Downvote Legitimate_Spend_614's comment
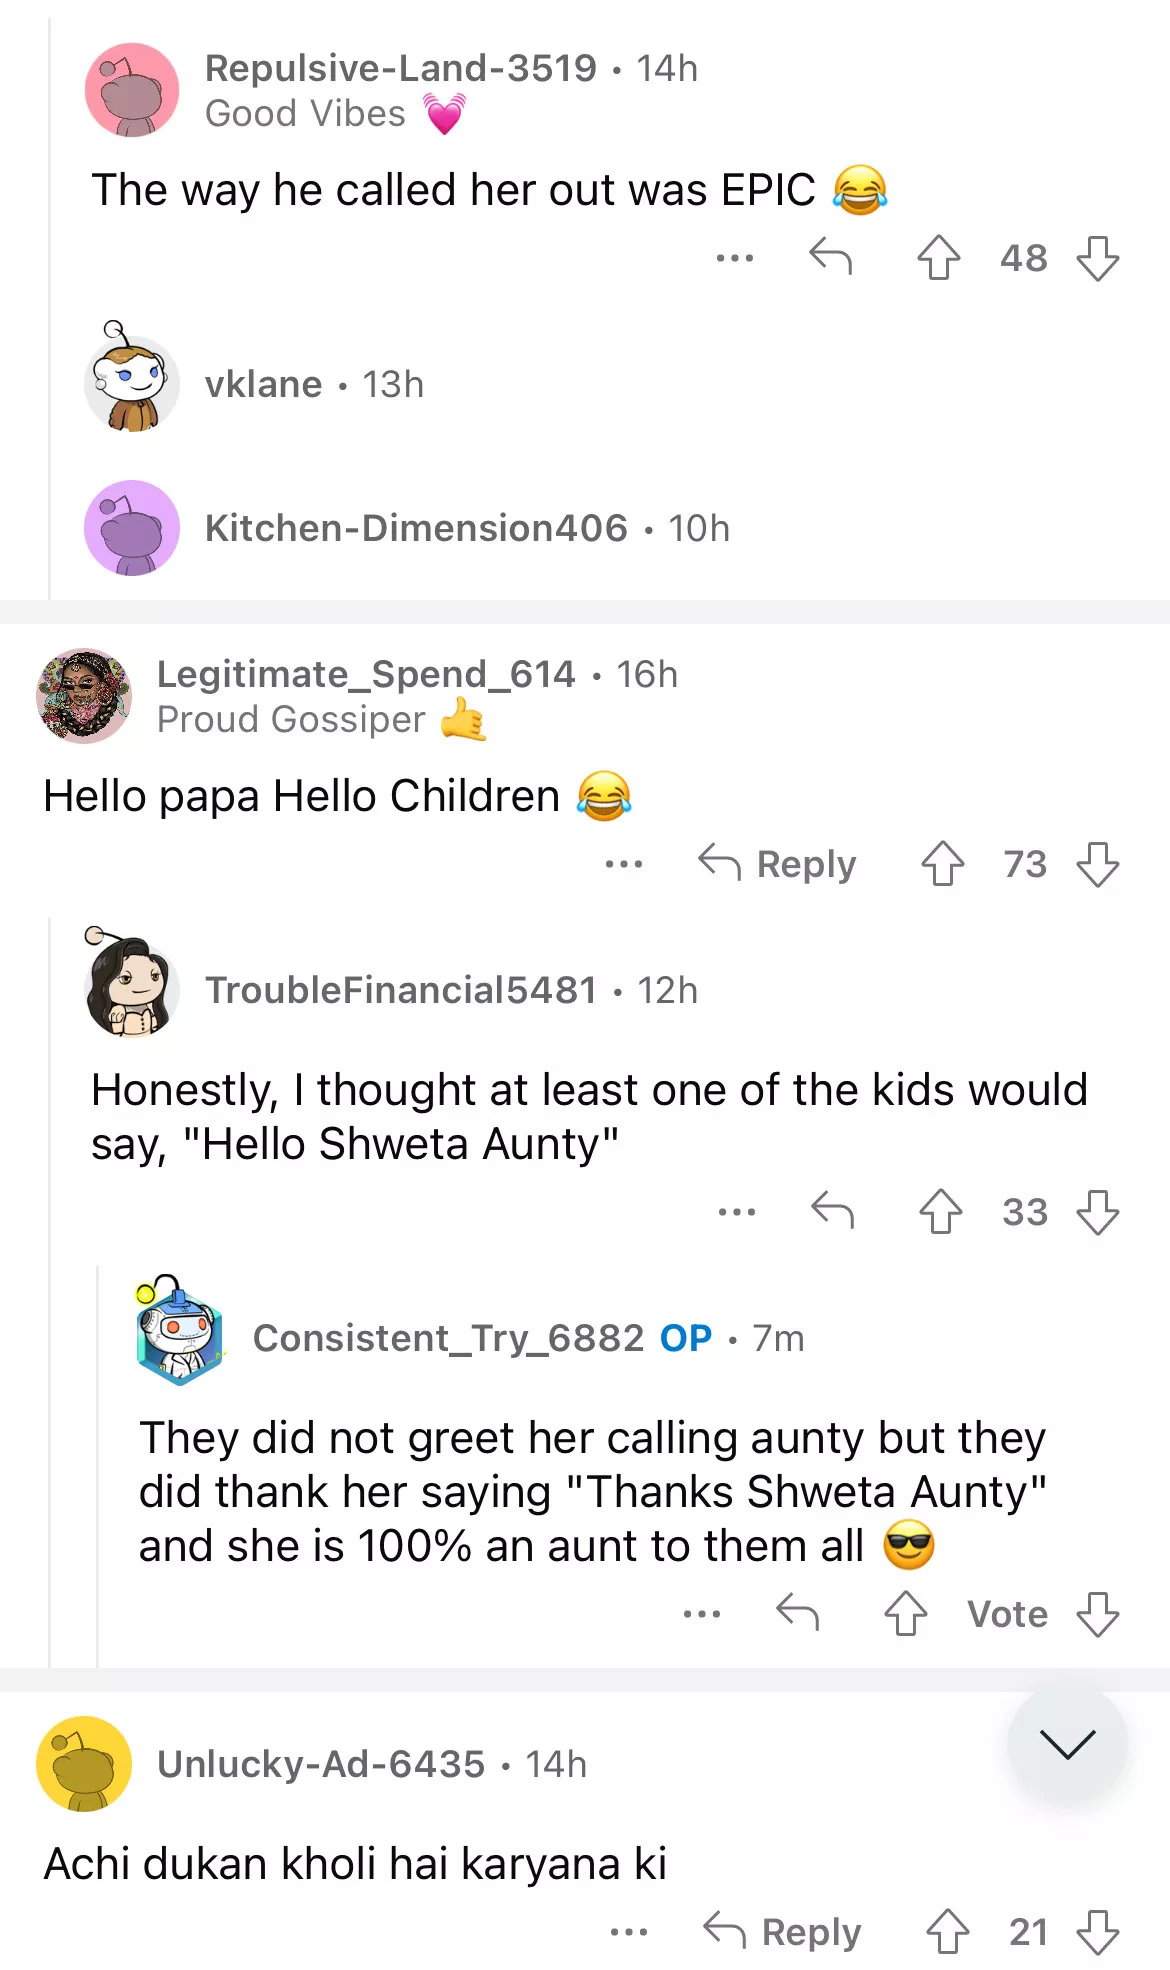Screen dimensions: 1170x1970 1097,864
